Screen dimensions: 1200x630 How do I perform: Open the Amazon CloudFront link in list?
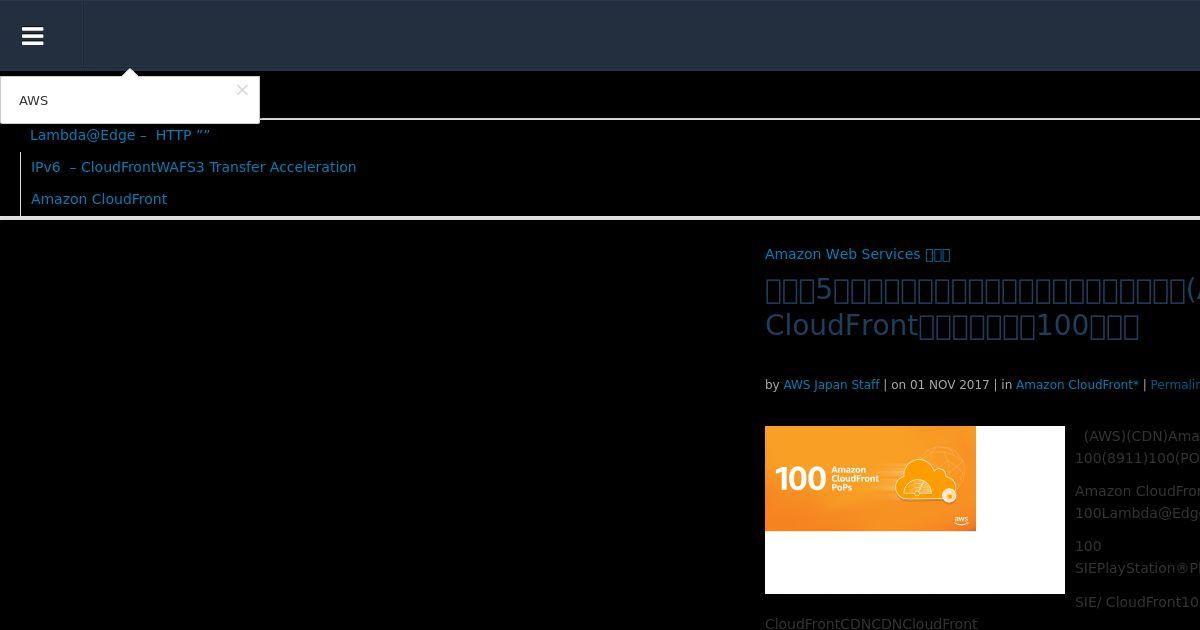(x=99, y=199)
